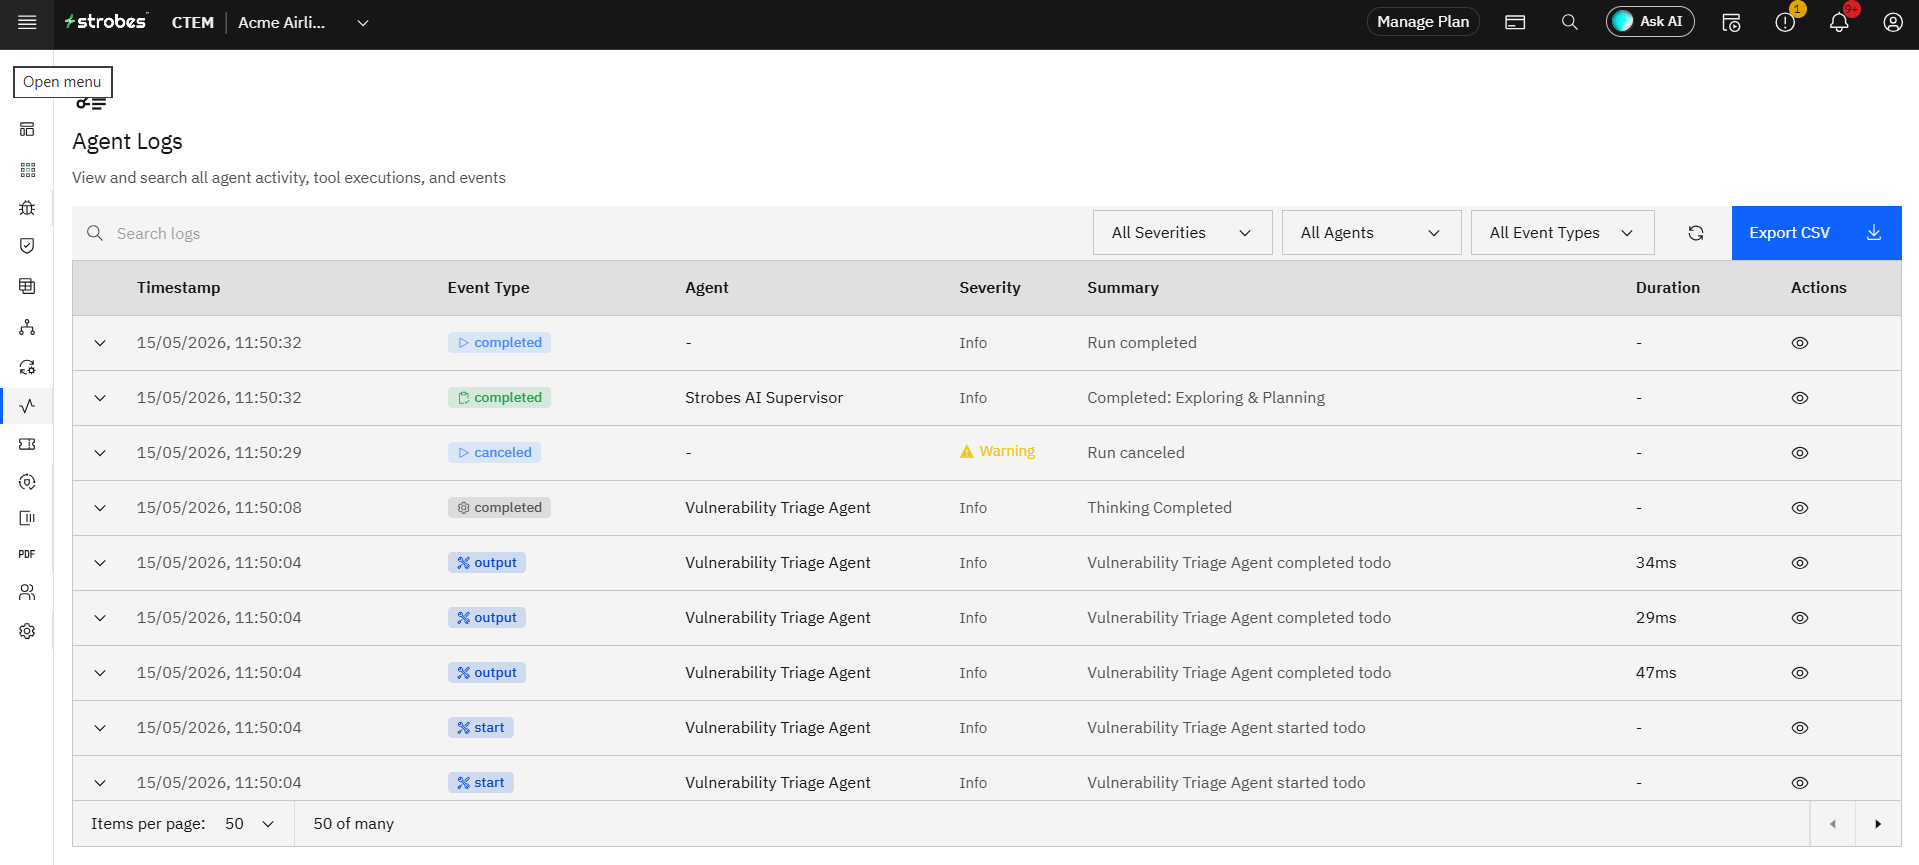Click the Event Type column header

pyautogui.click(x=489, y=288)
